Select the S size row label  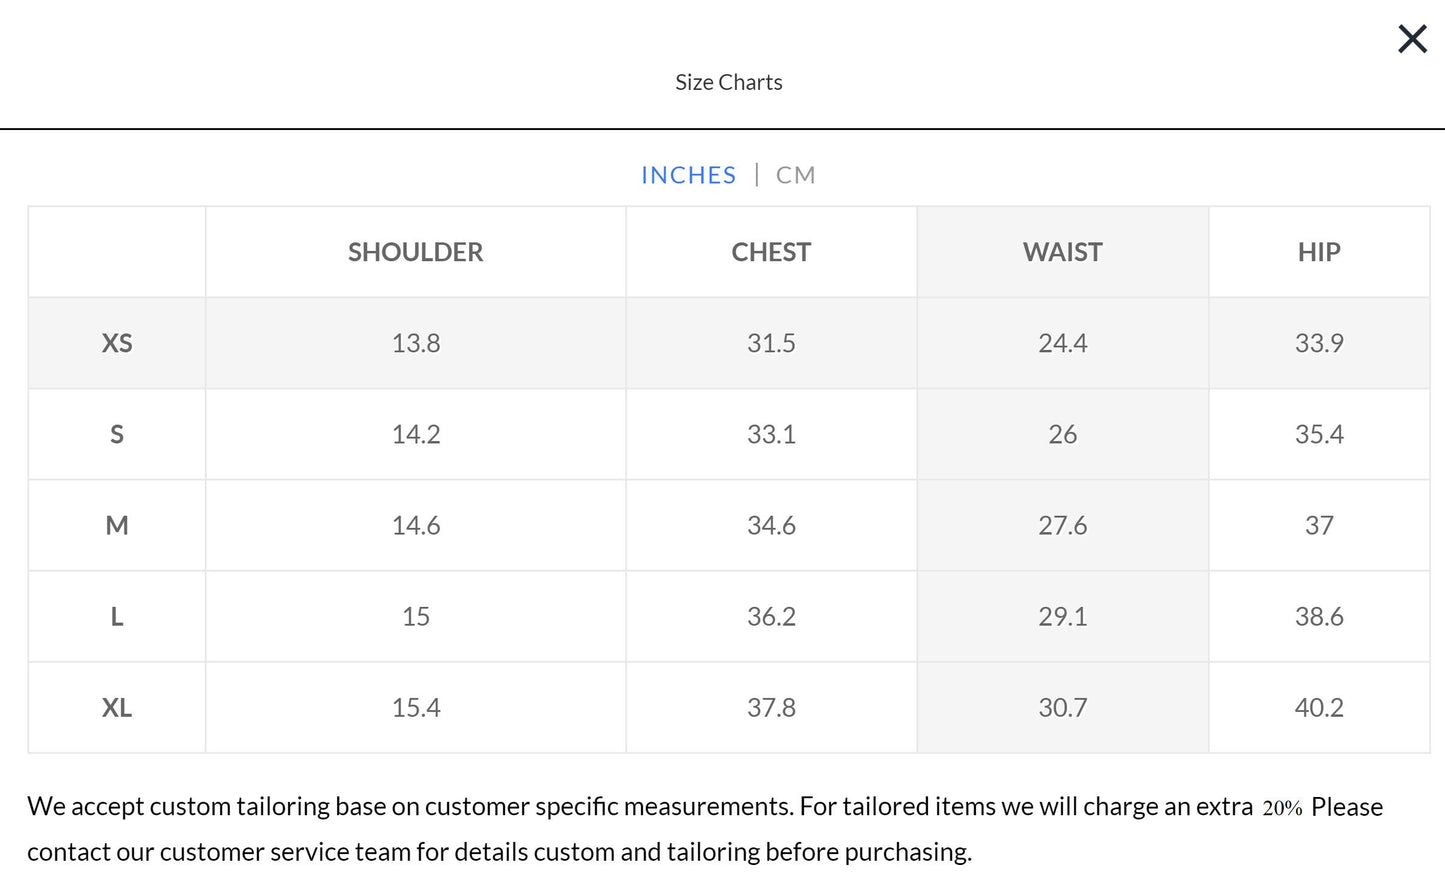click(x=117, y=434)
